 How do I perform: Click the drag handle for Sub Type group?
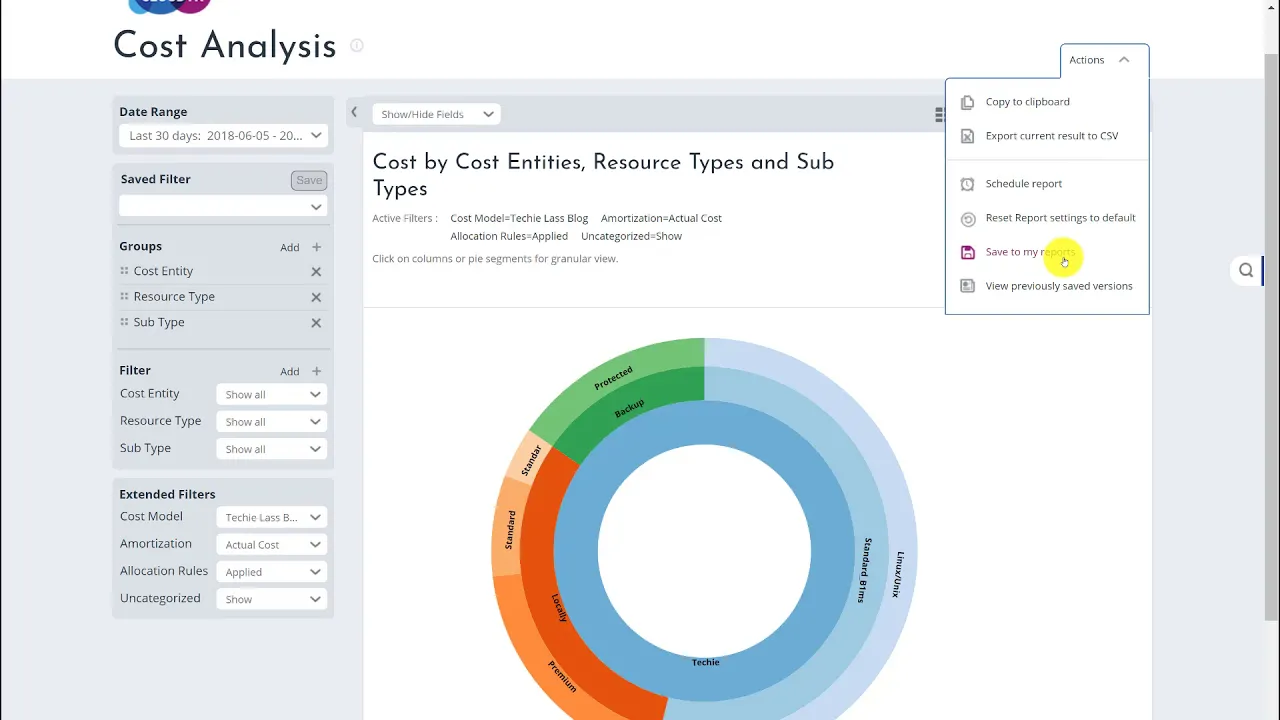[x=124, y=322]
